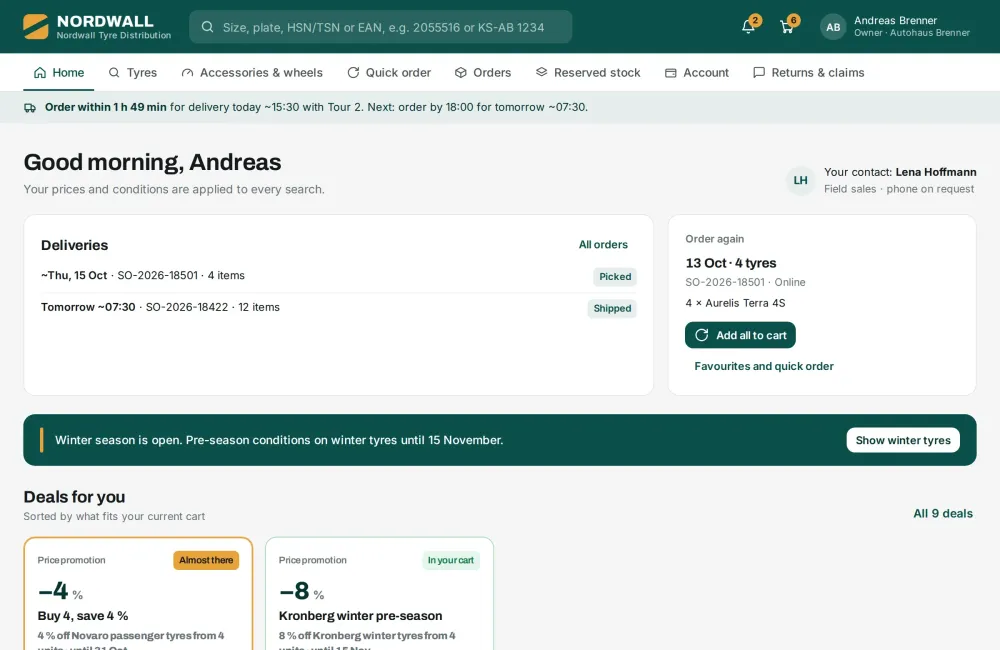
Task: Click the In your cart badge
Action: coord(450,560)
